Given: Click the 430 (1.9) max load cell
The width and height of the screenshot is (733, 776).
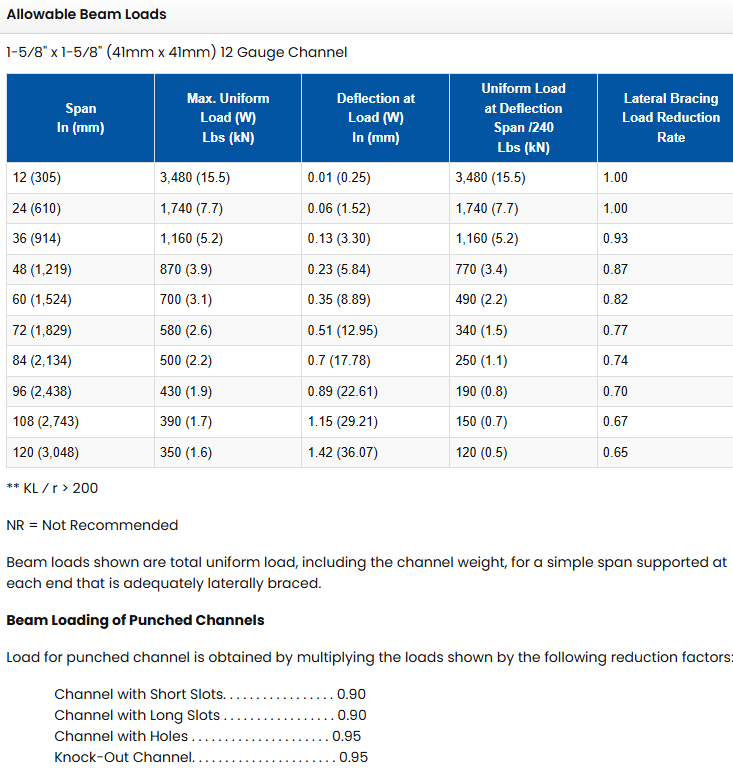Looking at the screenshot, I should (185, 392).
